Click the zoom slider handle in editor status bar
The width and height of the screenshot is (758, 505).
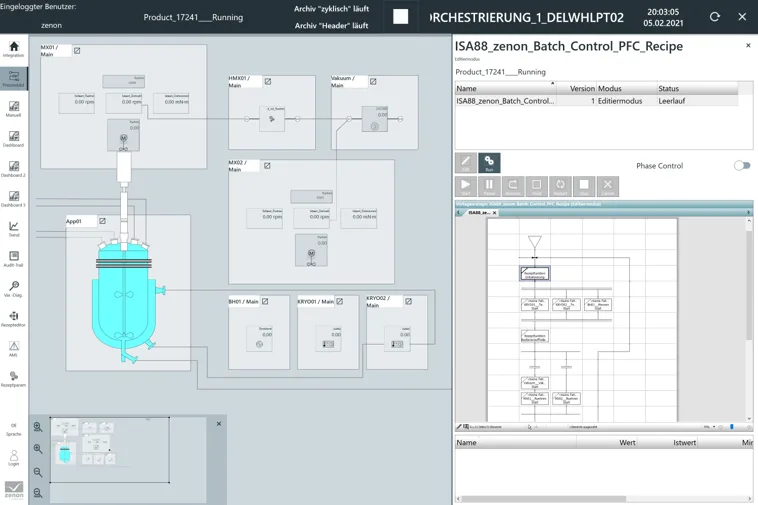pos(732,427)
